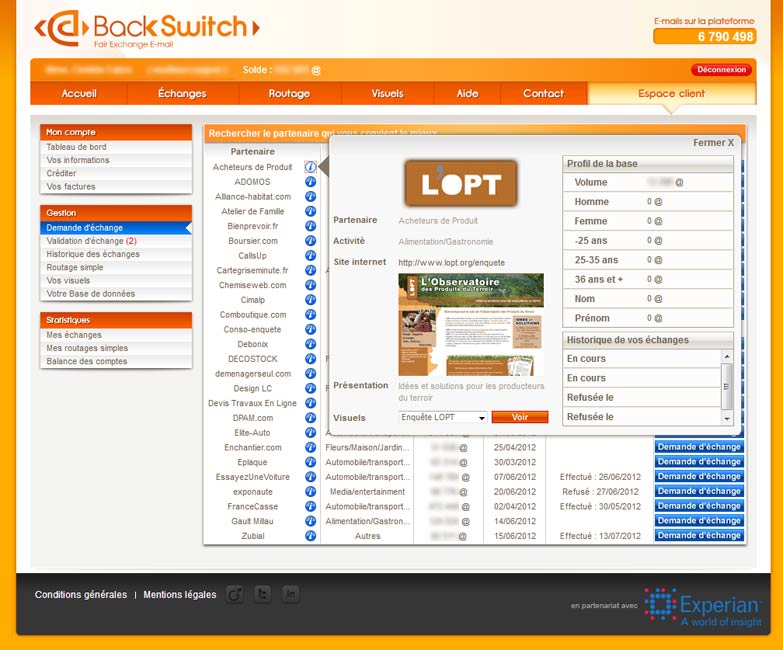Open info icon for Boursier.com
The height and width of the screenshot is (650, 783).
310,241
